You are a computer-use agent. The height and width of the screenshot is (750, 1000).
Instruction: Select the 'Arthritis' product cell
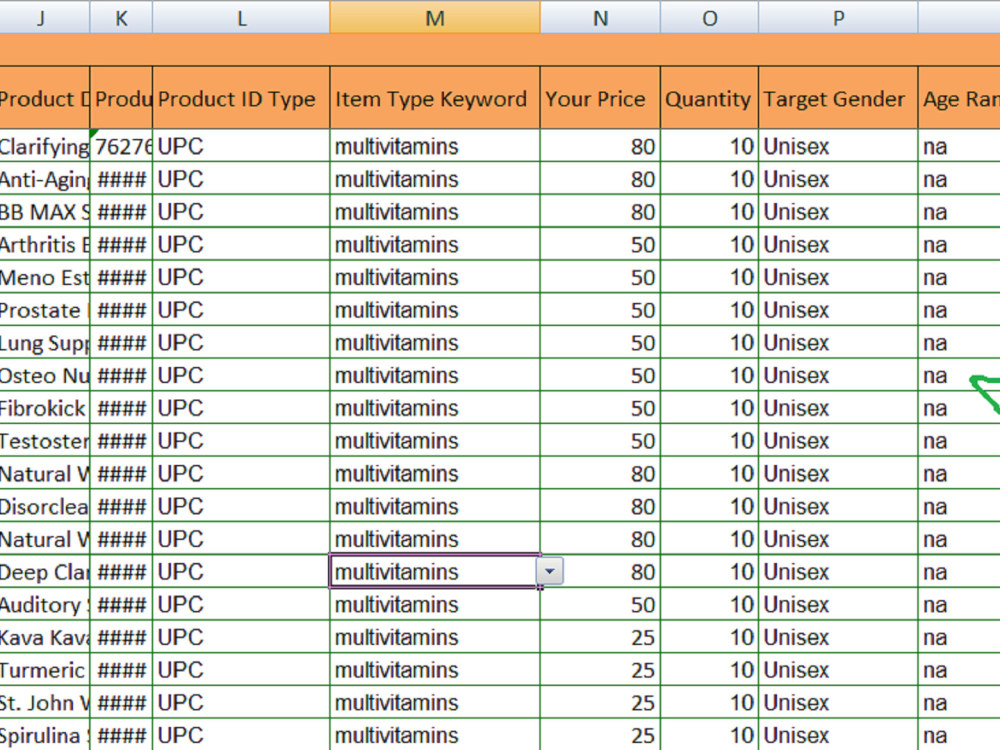click(x=45, y=244)
